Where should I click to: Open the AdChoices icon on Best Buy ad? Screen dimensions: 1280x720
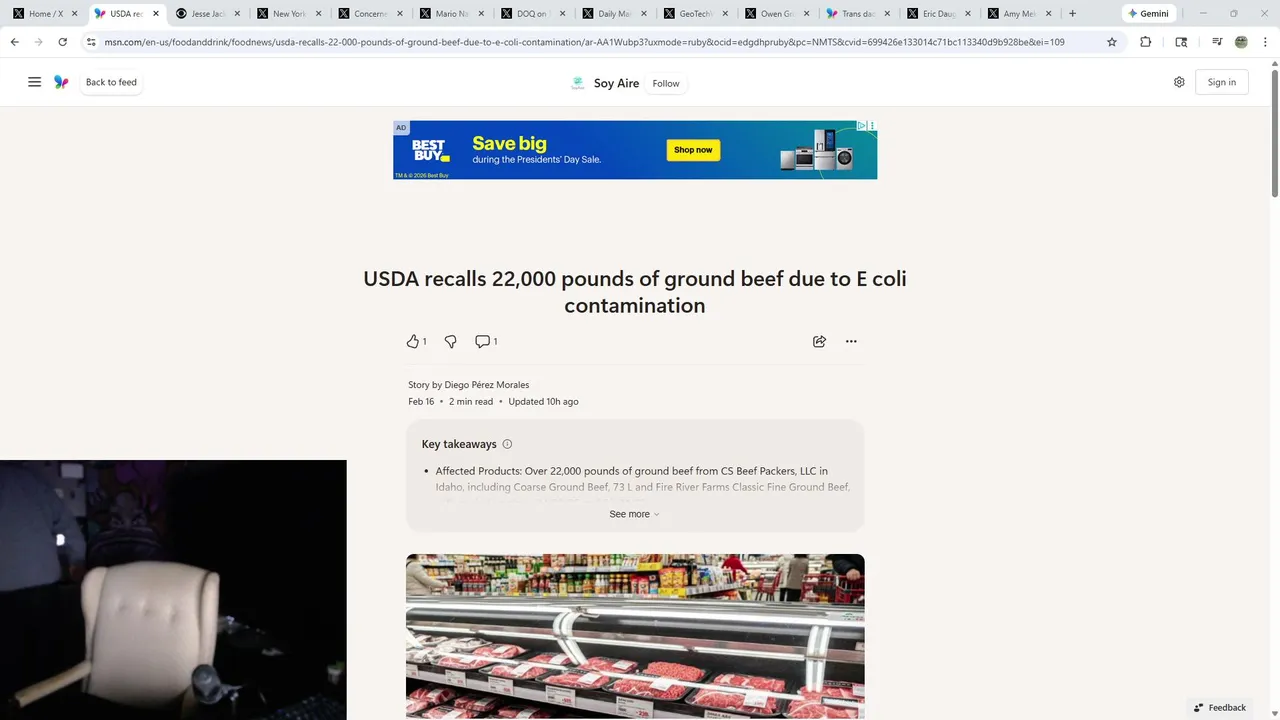click(x=861, y=126)
